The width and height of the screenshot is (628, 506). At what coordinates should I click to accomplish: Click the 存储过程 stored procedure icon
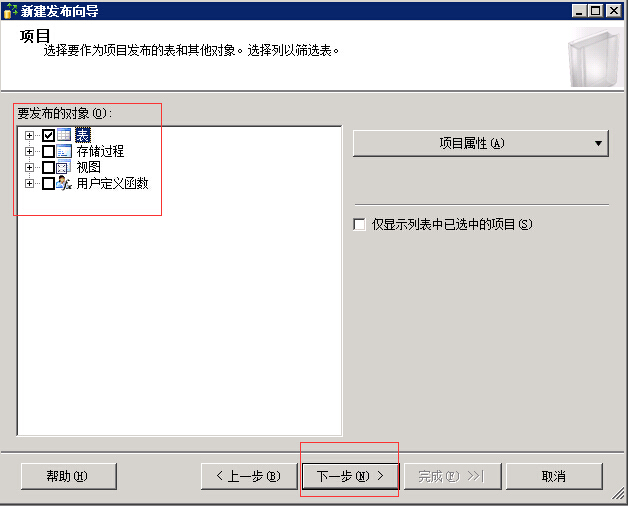coord(64,151)
